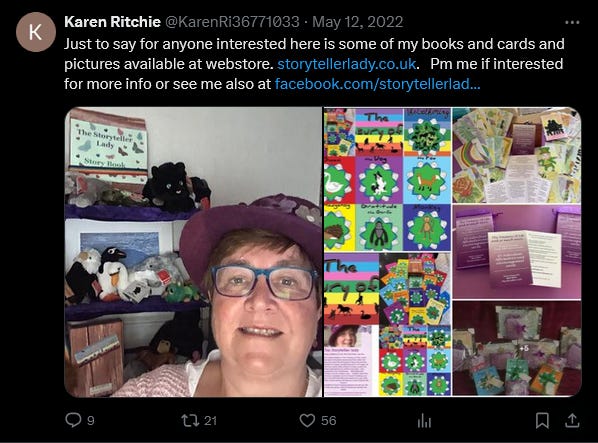Screen dimensions: 598x443
Task: Open the storytellerlady.co.uk link
Action: click(346, 64)
